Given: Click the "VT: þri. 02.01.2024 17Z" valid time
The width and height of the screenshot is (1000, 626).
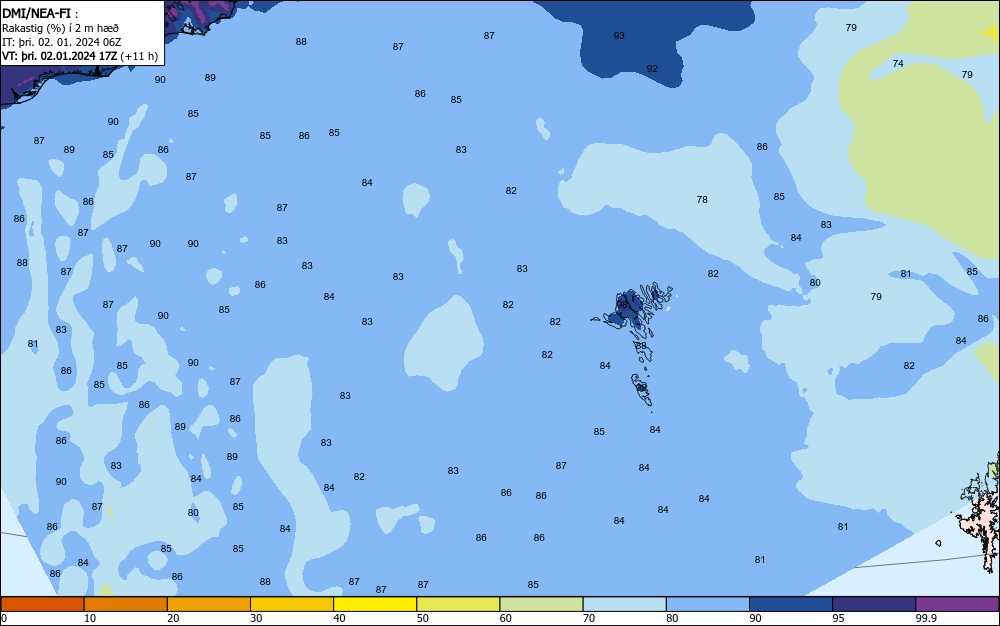Looking at the screenshot, I should pyautogui.click(x=59, y=56).
